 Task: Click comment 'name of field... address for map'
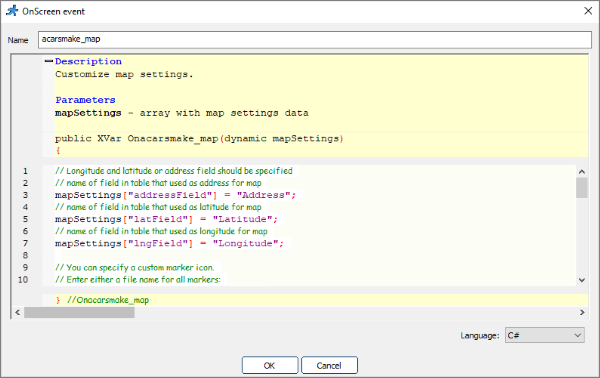(x=158, y=183)
